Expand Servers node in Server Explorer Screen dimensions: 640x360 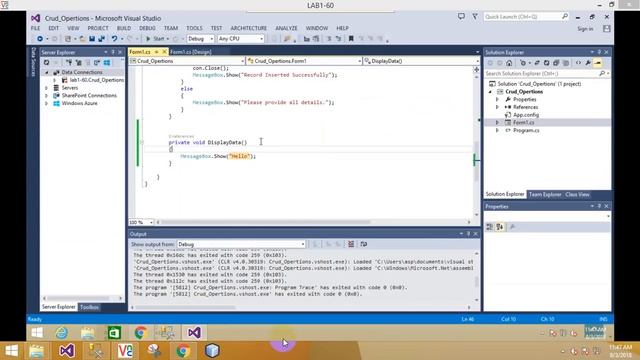(x=46, y=88)
